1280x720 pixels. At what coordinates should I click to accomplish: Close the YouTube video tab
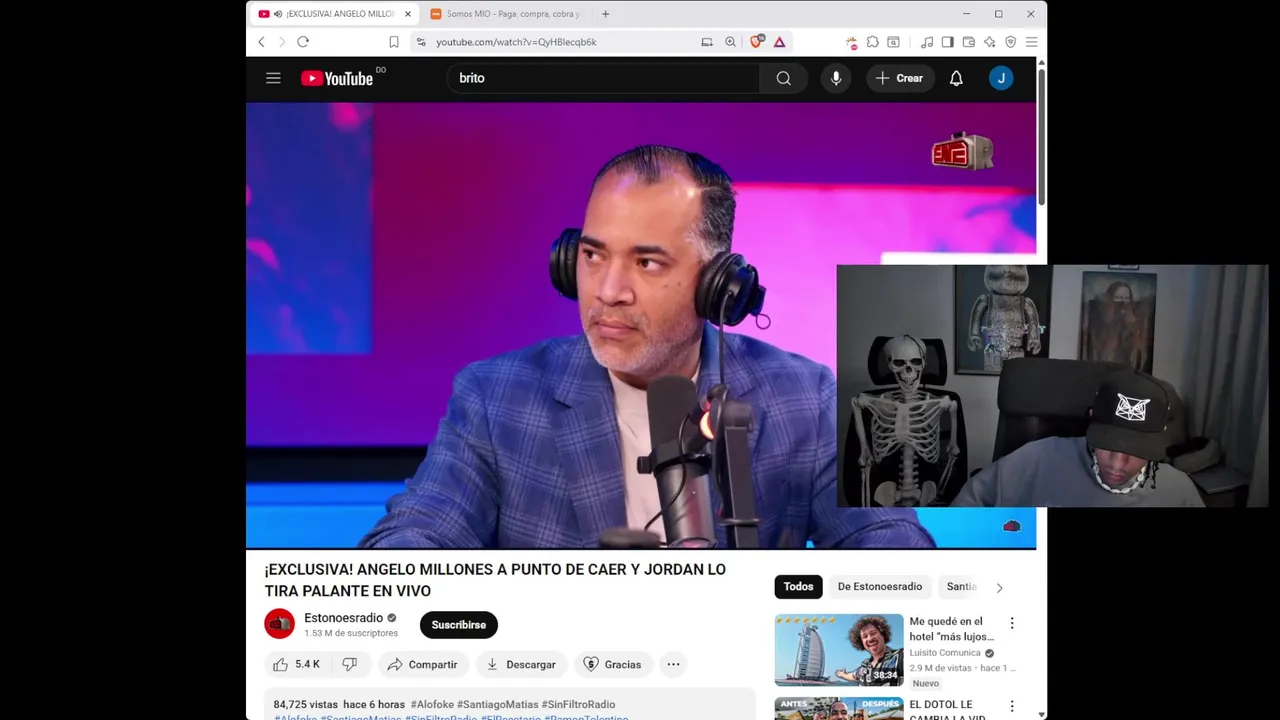(x=407, y=14)
